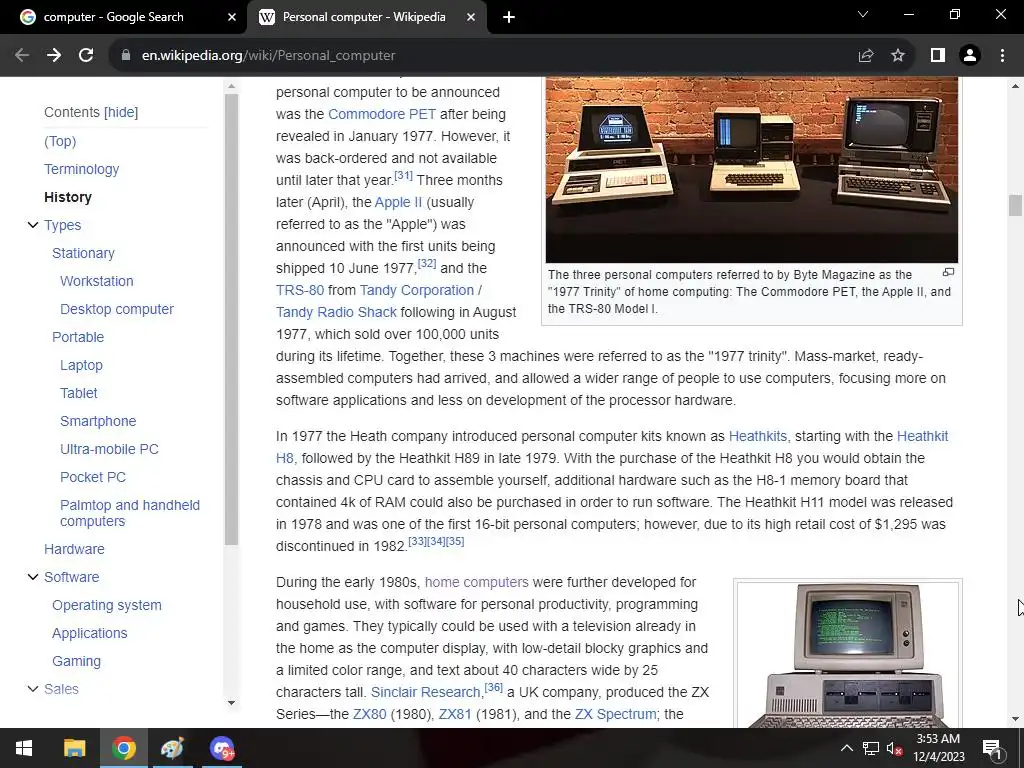
Task: Collapse the Software section in contents
Action: pos(33,577)
